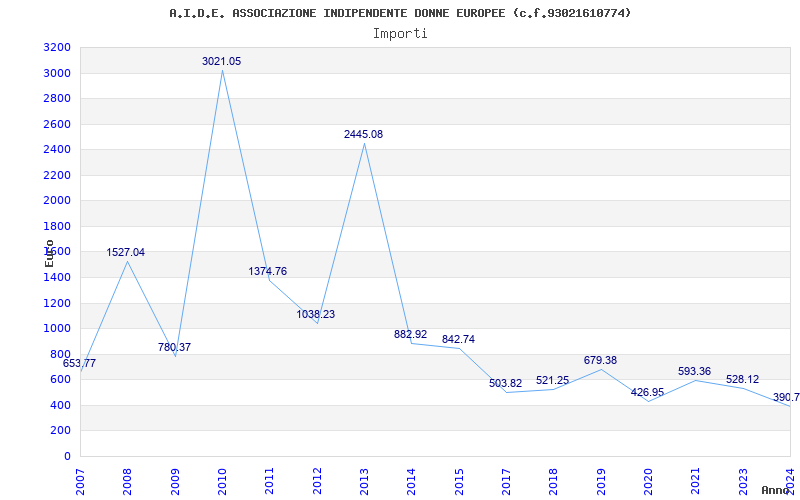This screenshot has height=500, width=800.
Task: Click the 3200 y-axis tick label
Action: (58, 48)
